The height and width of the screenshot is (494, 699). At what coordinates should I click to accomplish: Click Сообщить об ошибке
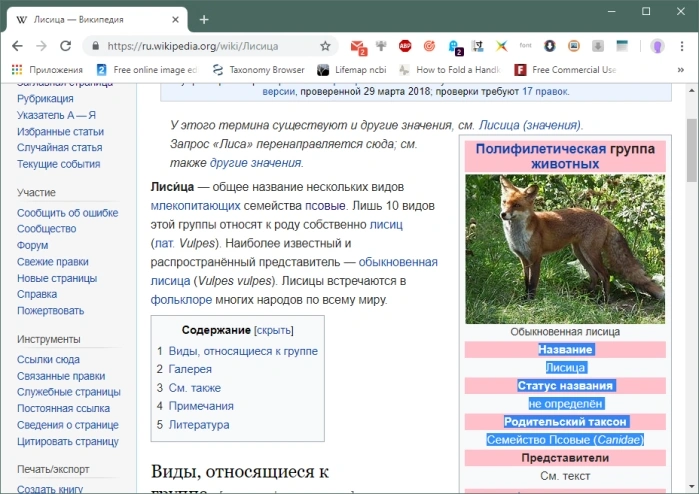pyautogui.click(x=67, y=213)
